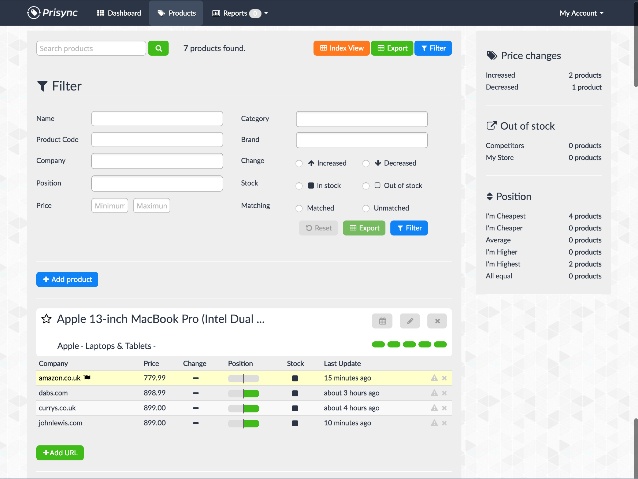
Task: Click stock icon in currys.co.uk row
Action: pos(295,408)
